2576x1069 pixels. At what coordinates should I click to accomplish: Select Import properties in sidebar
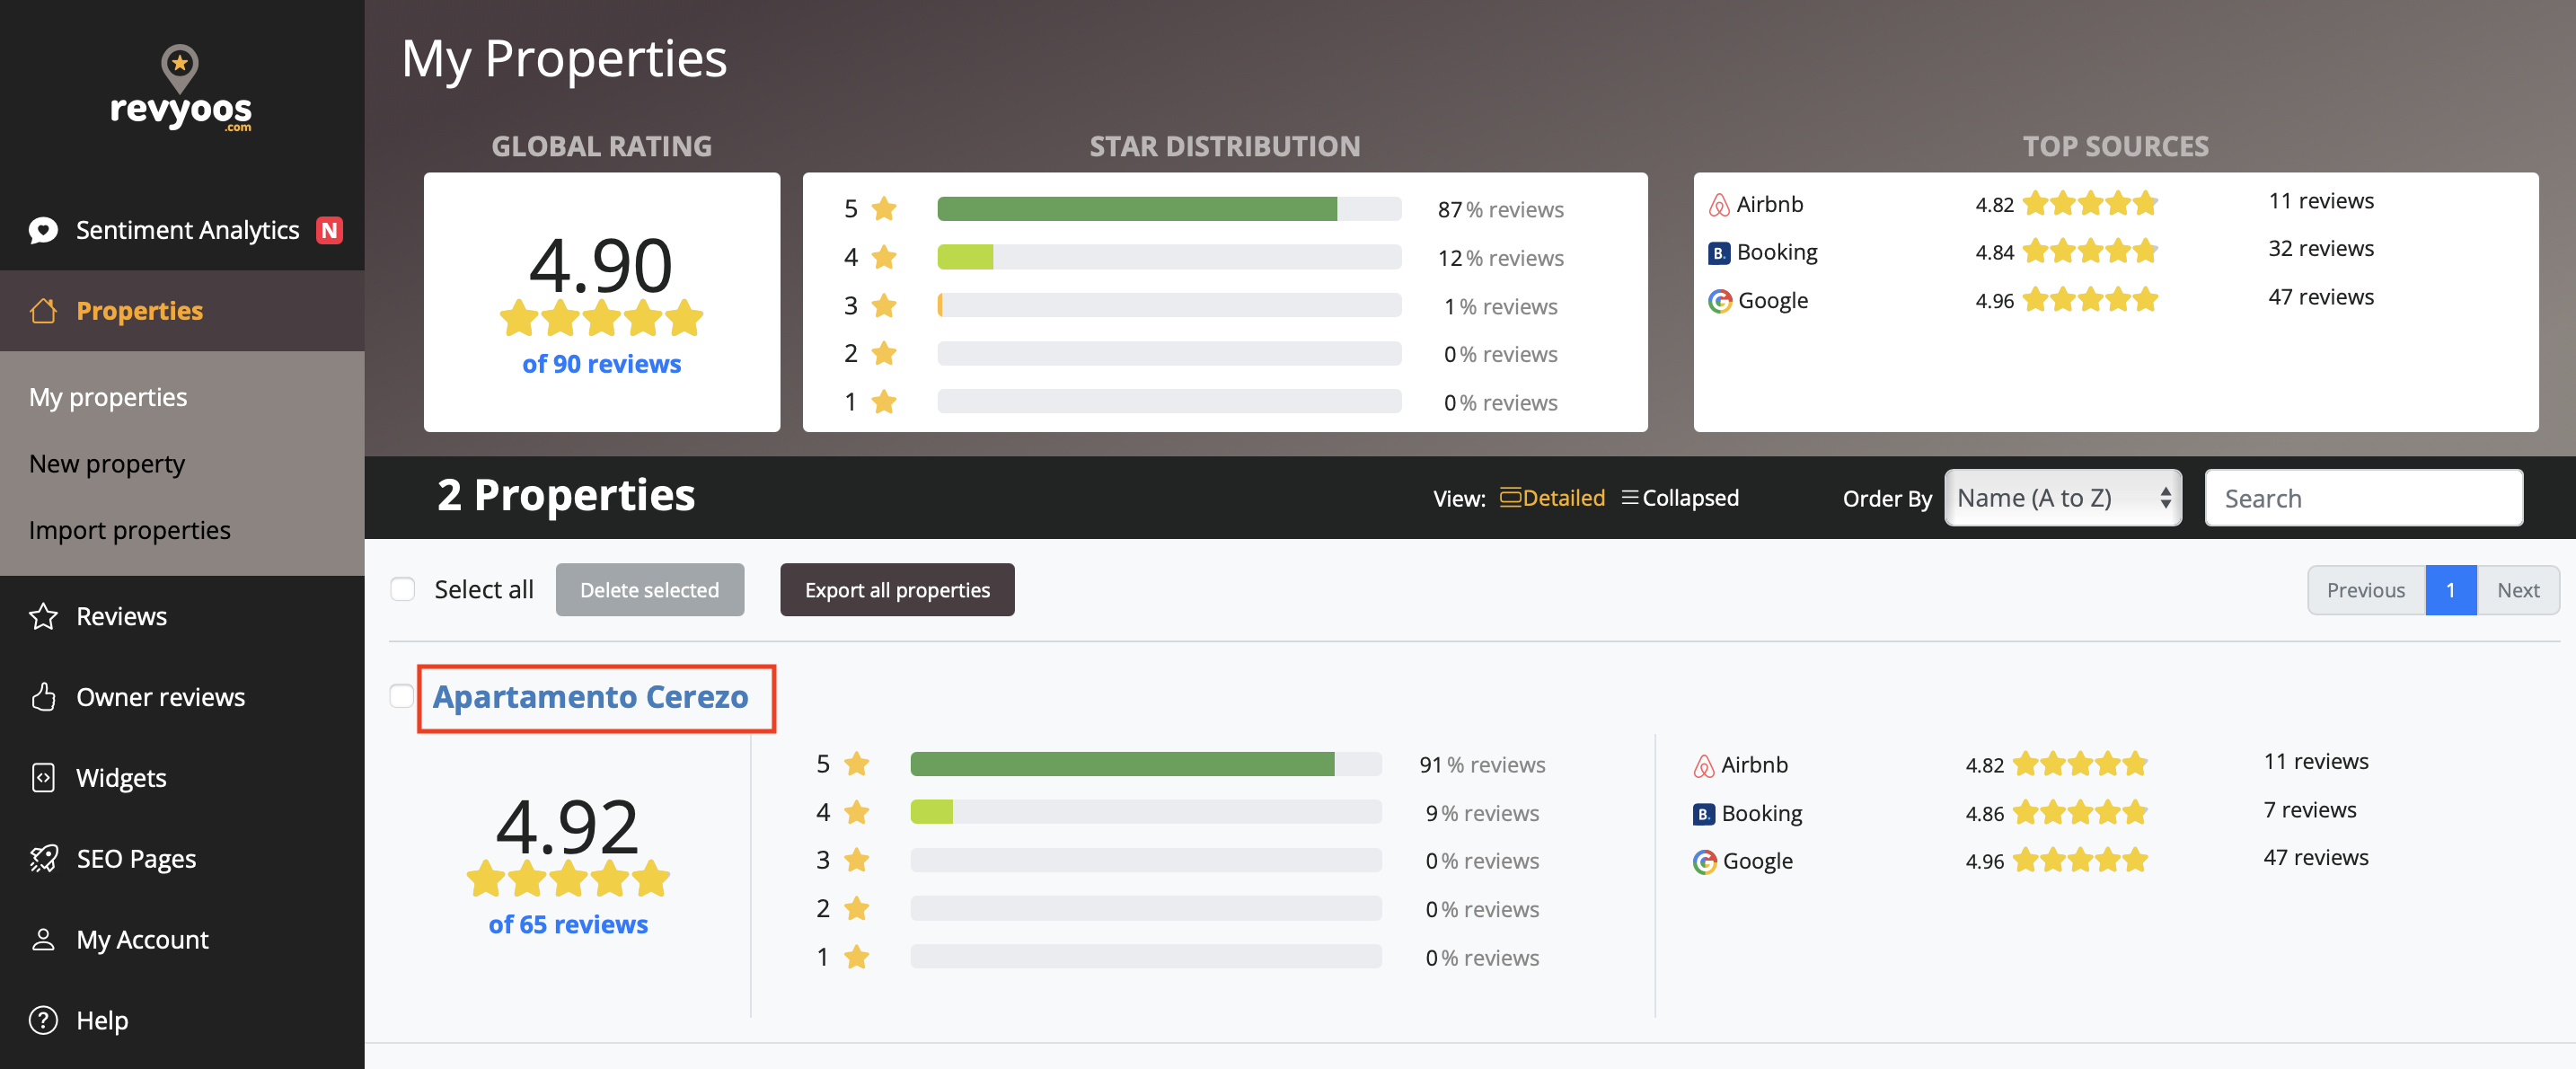[x=130, y=530]
